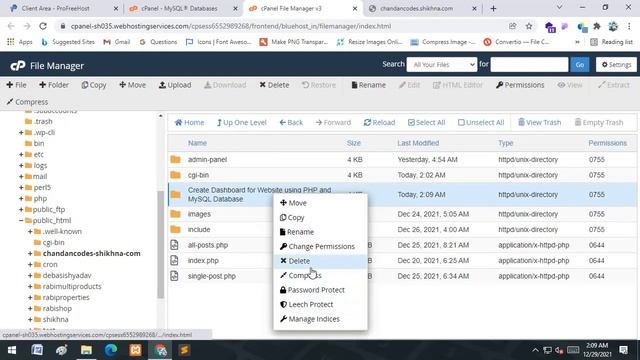Choose Change Permissions in context menu

[x=320, y=247]
